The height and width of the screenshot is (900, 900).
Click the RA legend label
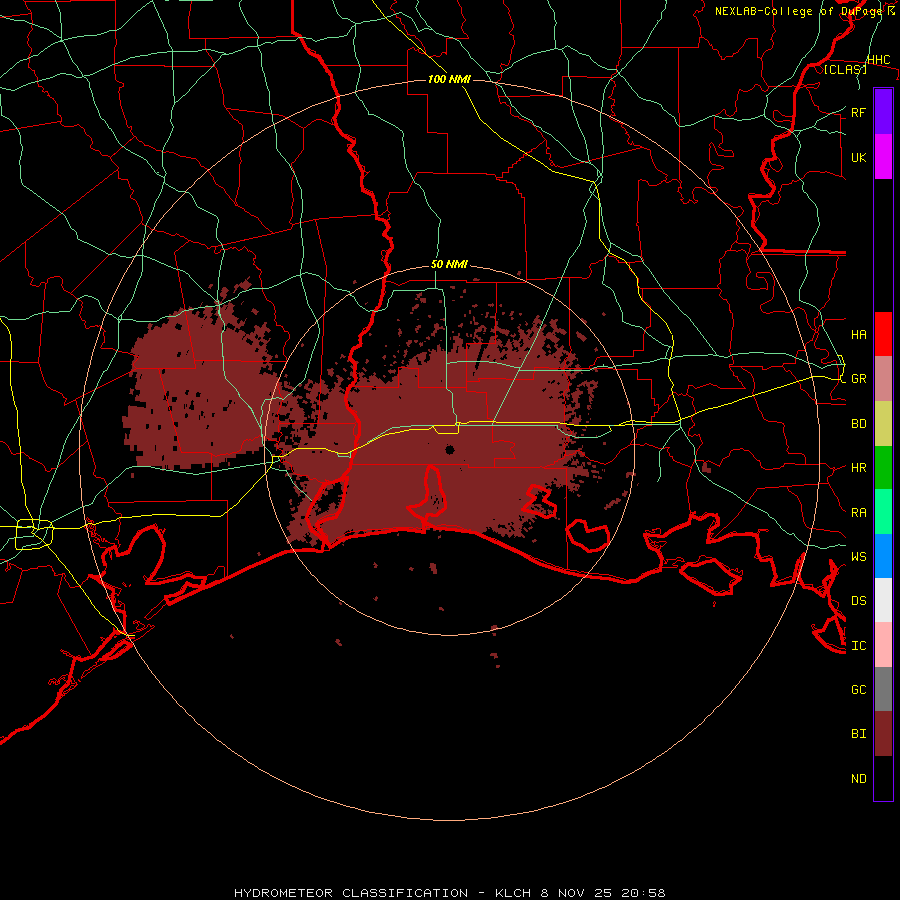pyautogui.click(x=858, y=513)
